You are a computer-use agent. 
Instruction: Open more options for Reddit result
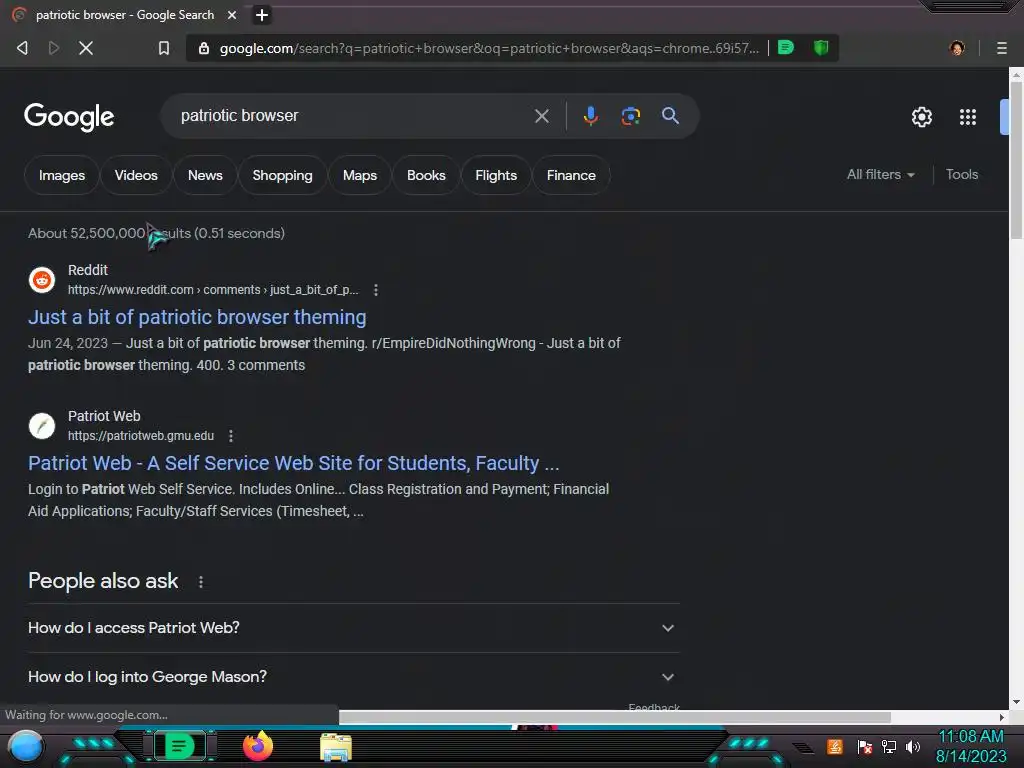click(376, 290)
